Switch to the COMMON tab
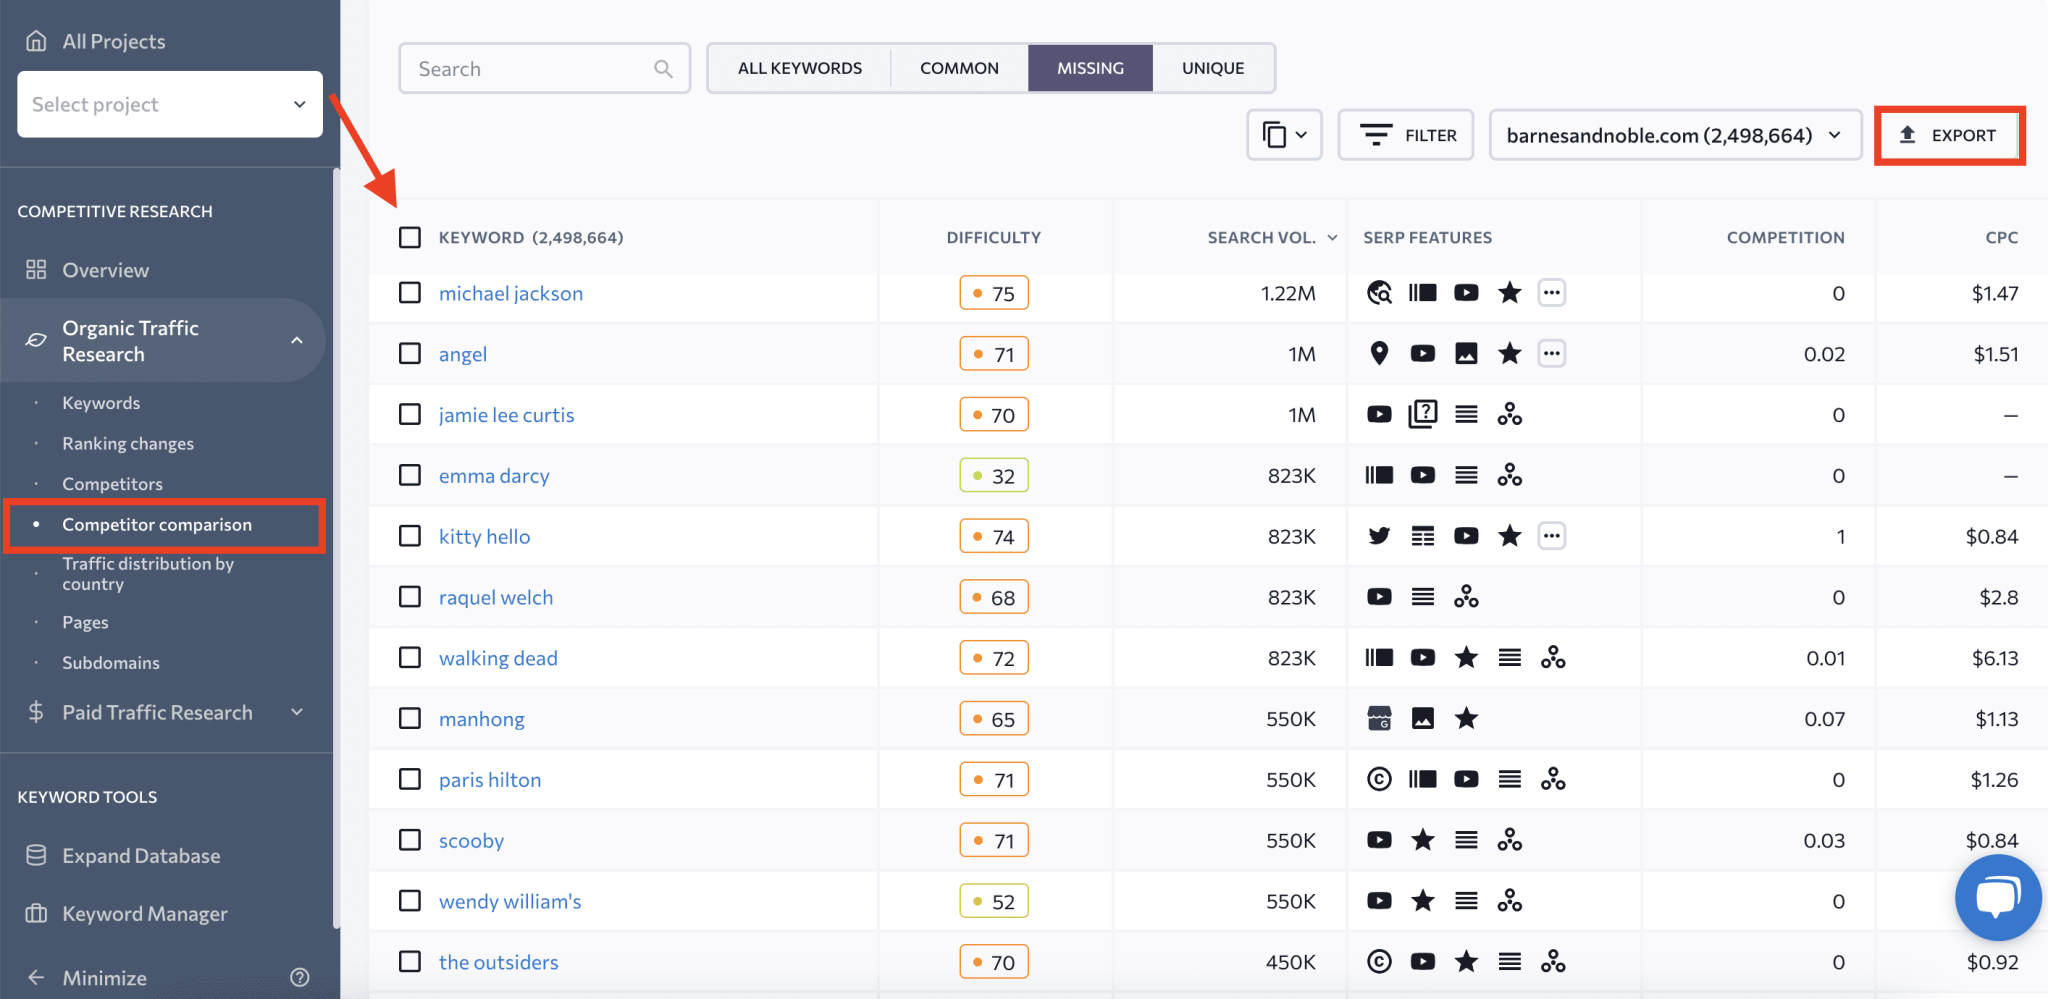2048x999 pixels. click(x=958, y=67)
